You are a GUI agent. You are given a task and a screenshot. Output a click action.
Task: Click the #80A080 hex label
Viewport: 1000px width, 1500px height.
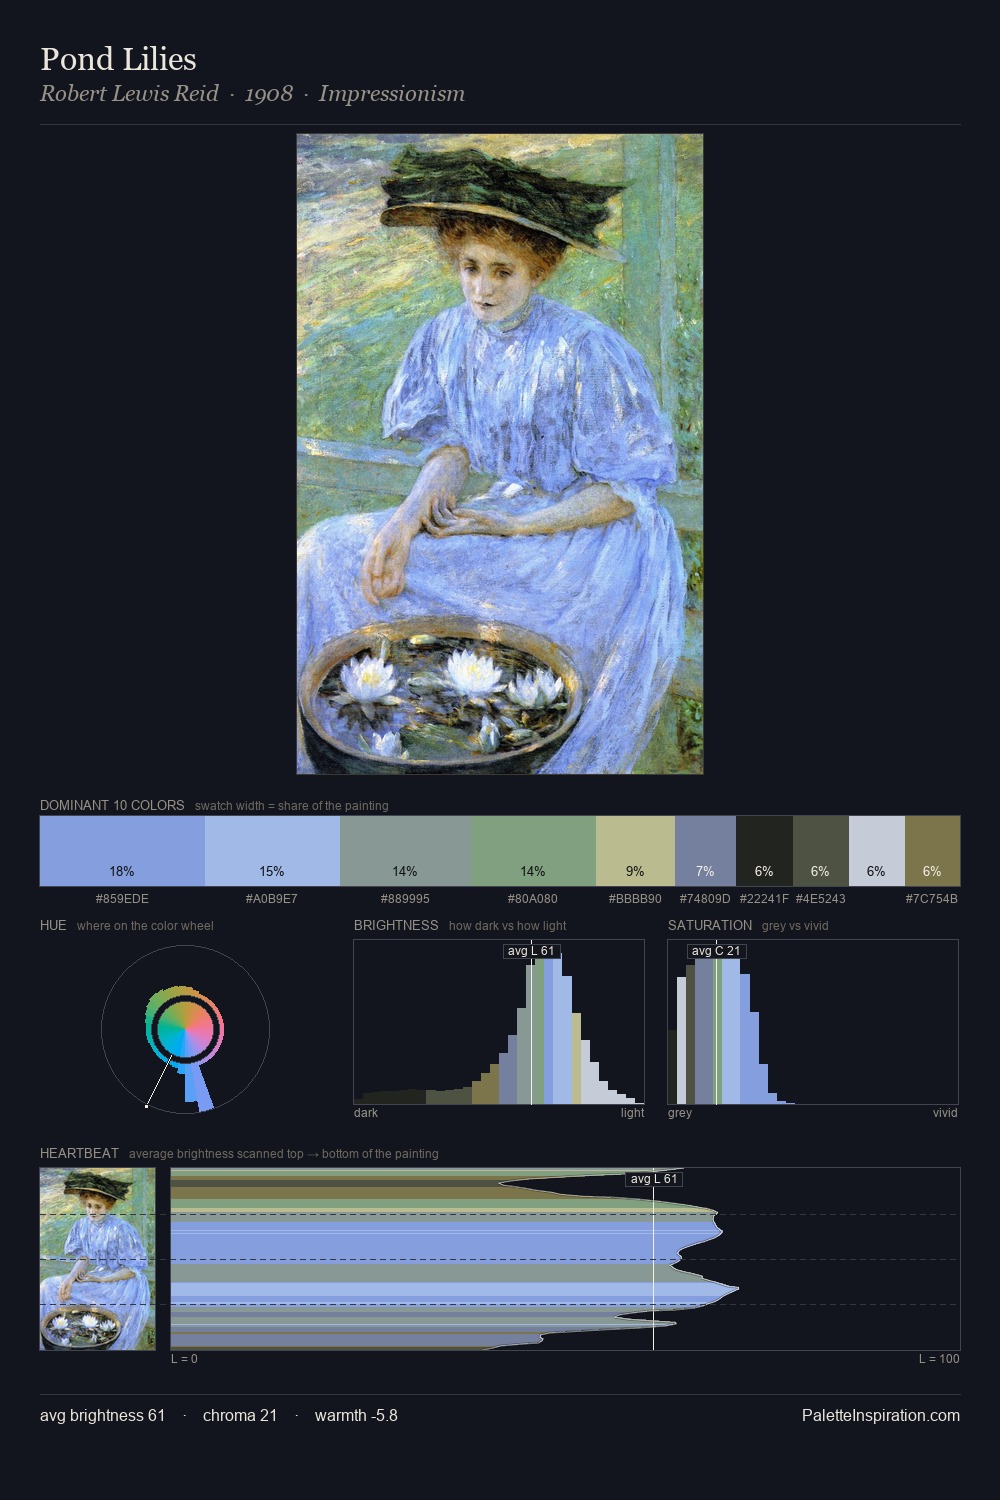point(533,899)
